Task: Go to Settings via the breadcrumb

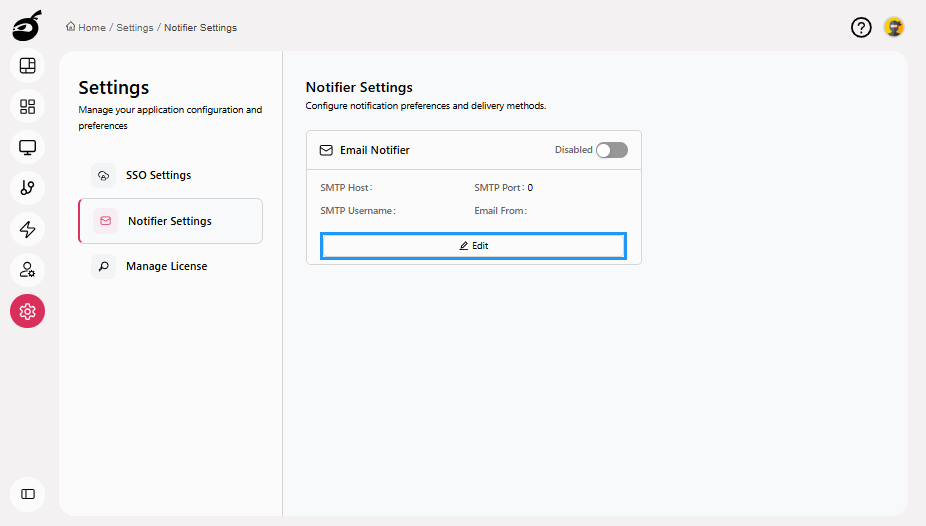Action: (135, 28)
